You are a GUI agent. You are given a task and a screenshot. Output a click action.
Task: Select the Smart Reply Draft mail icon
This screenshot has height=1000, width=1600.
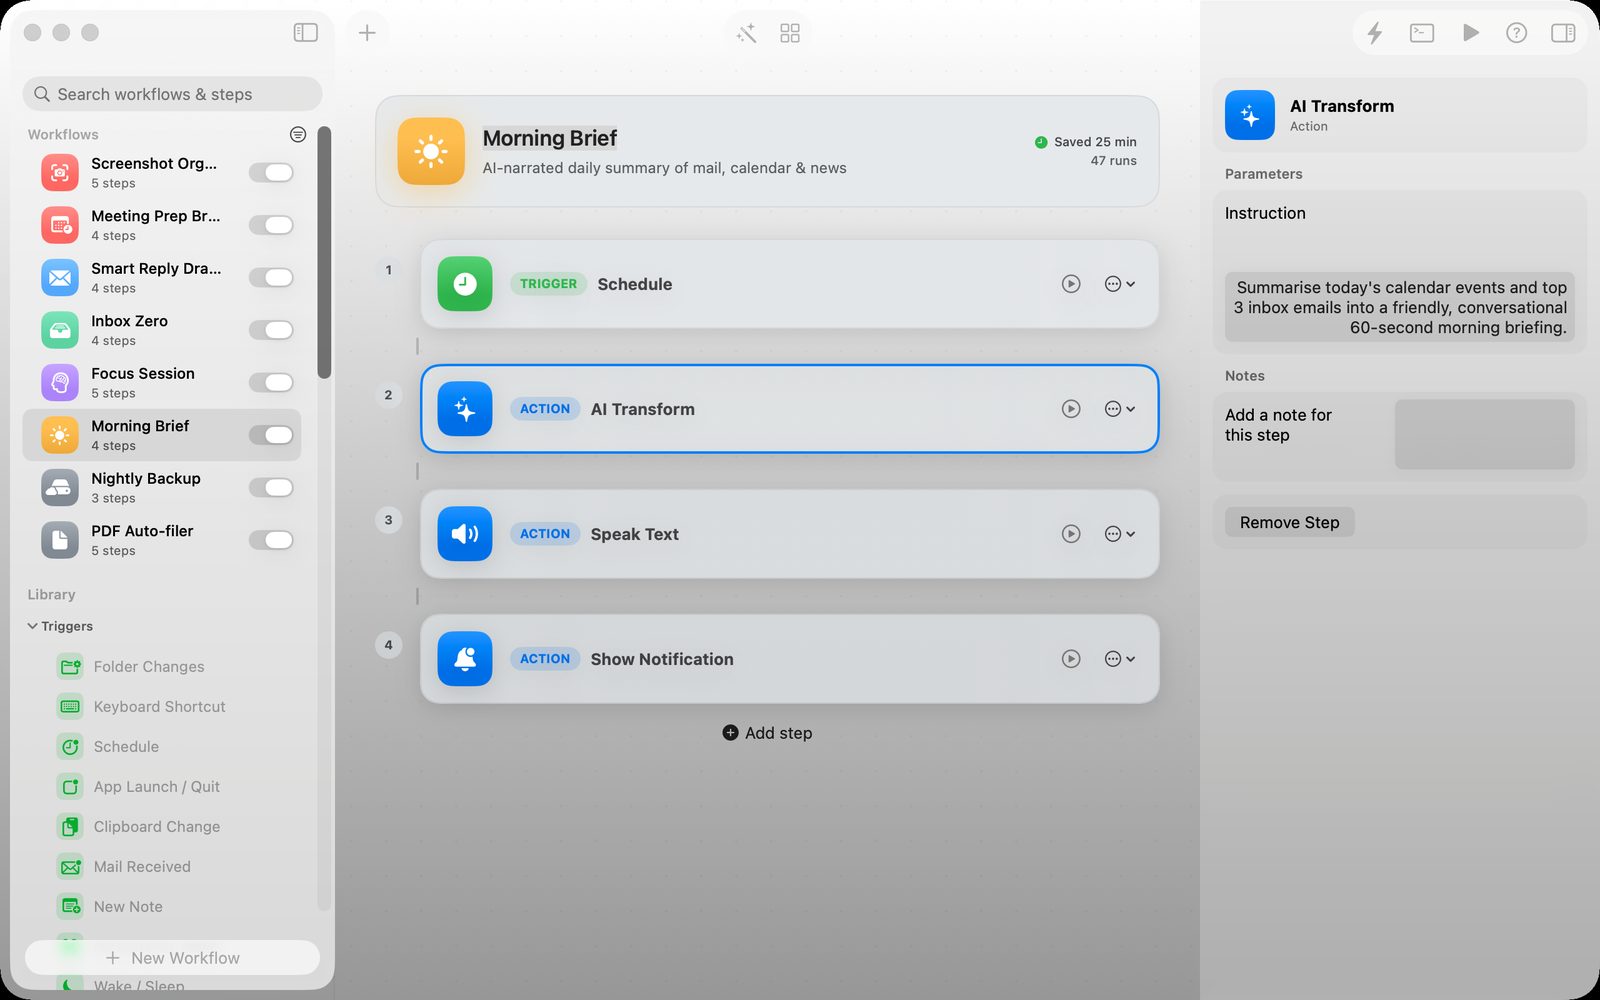pyautogui.click(x=60, y=278)
